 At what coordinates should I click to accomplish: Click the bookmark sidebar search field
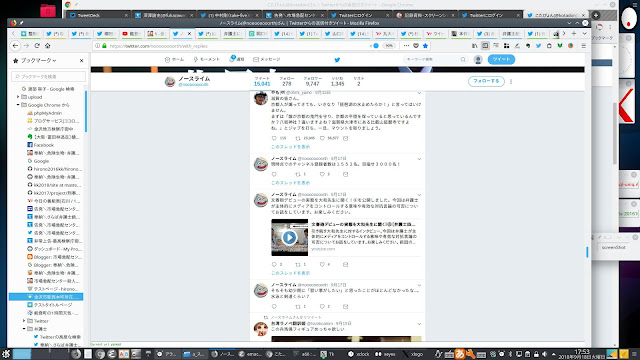(49, 76)
